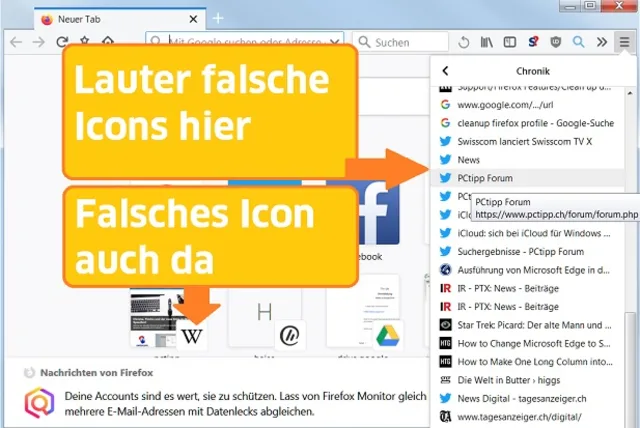Open the heise tile thumbnail
Image resolution: width=640 pixels, height=428 pixels.
264,317
